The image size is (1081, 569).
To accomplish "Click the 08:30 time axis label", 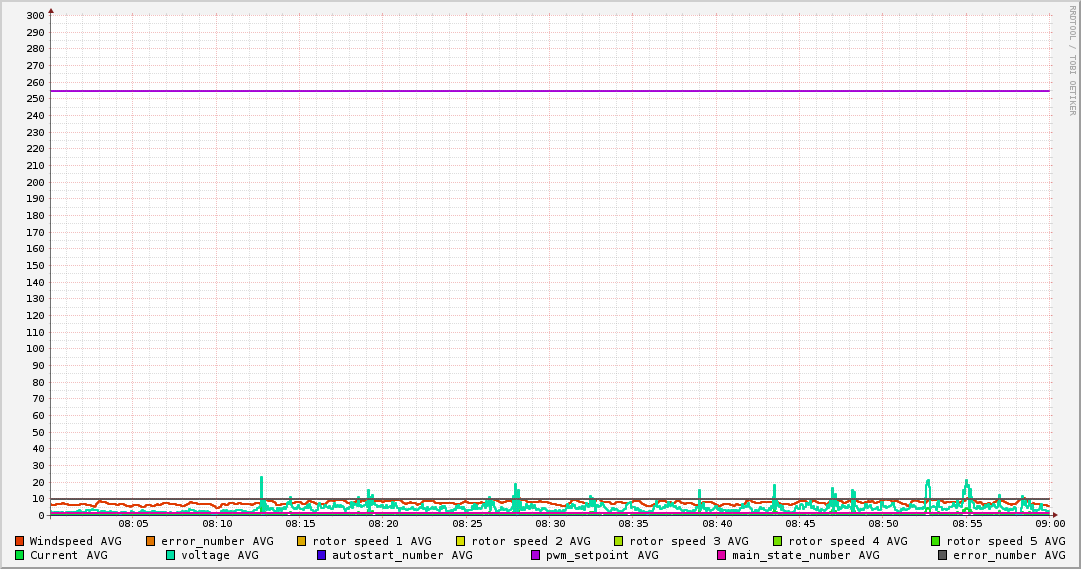I will (x=550, y=523).
